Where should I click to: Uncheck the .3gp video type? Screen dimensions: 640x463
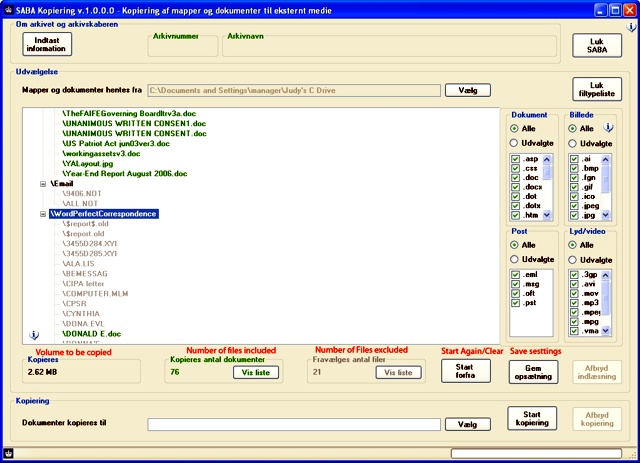[574, 275]
